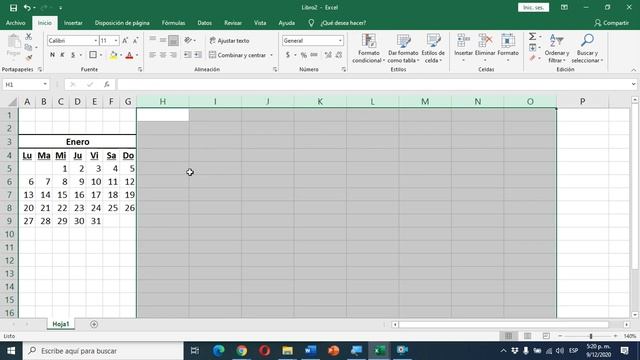Open Dar formato como tabla gallery
Screen dimensions: 640x360
pyautogui.click(x=403, y=48)
